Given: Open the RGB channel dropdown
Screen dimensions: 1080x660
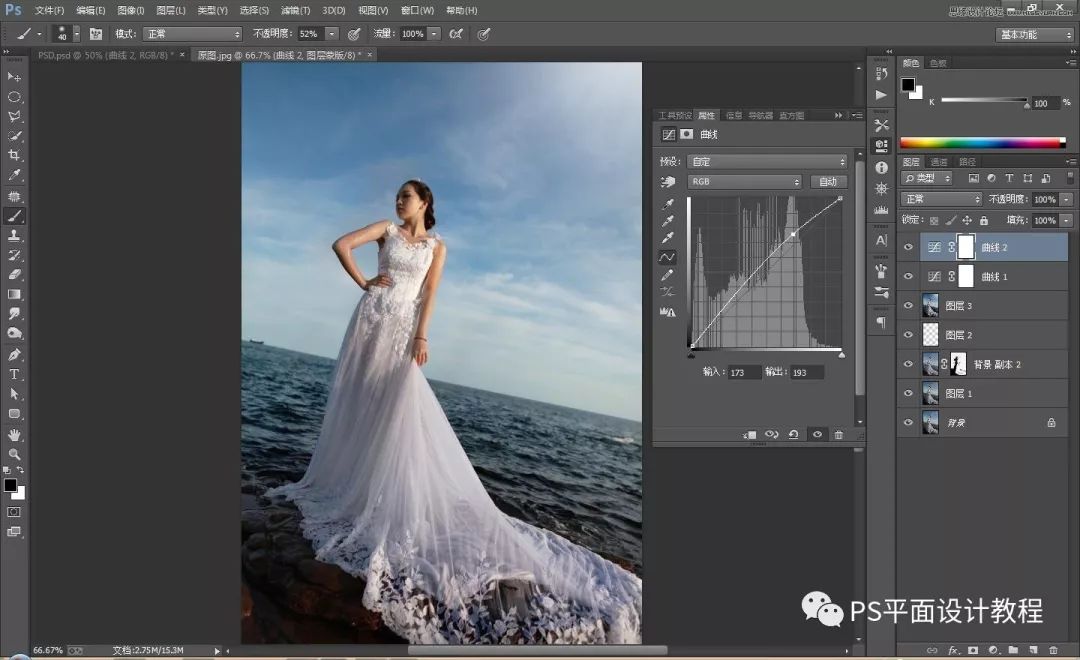Looking at the screenshot, I should (744, 182).
